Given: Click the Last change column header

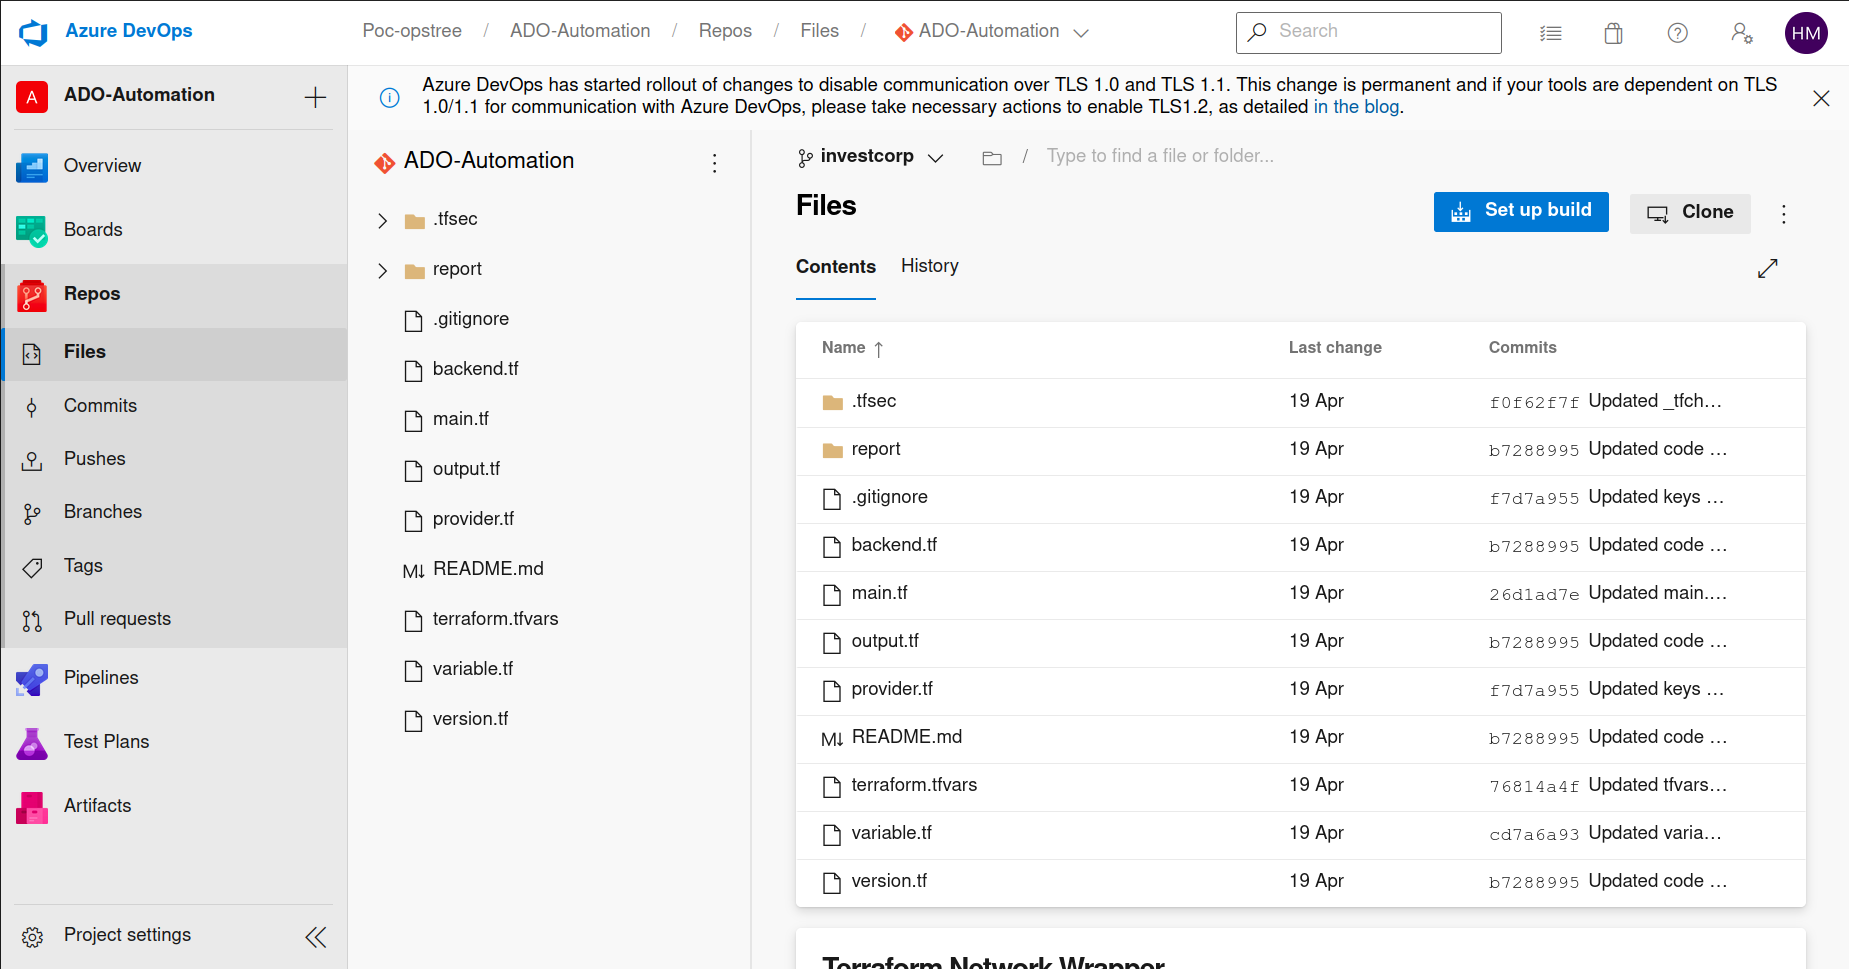Looking at the screenshot, I should click(x=1335, y=348).
